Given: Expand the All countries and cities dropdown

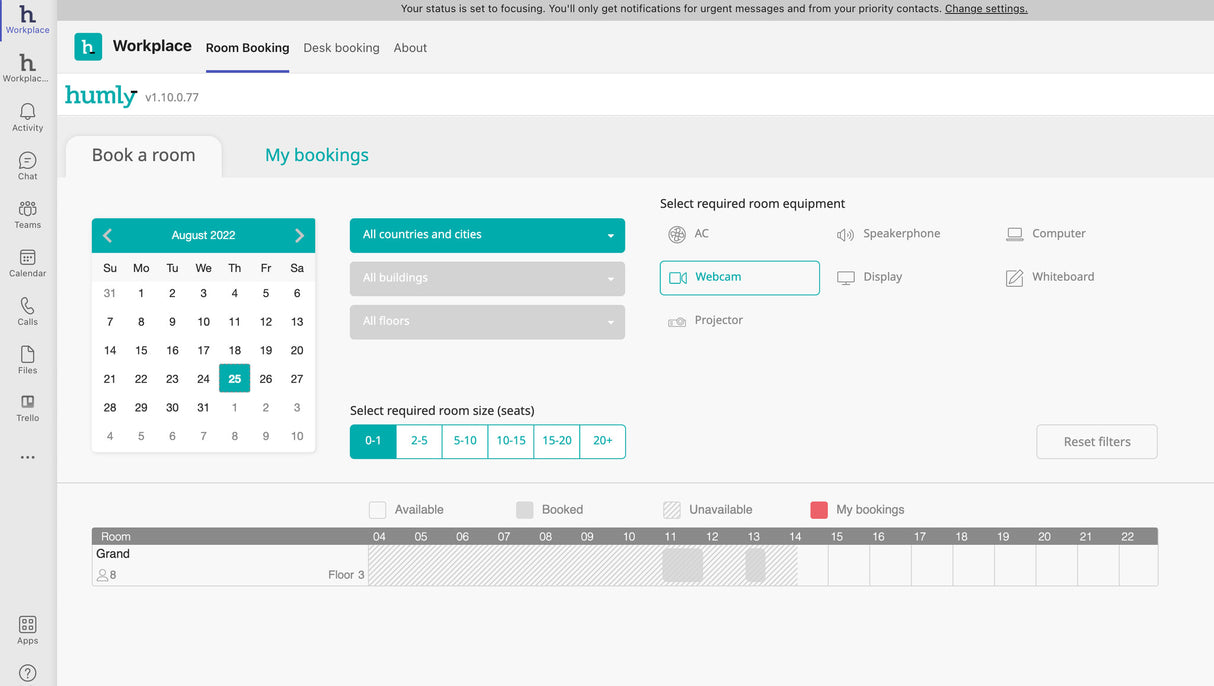Looking at the screenshot, I should (x=487, y=235).
